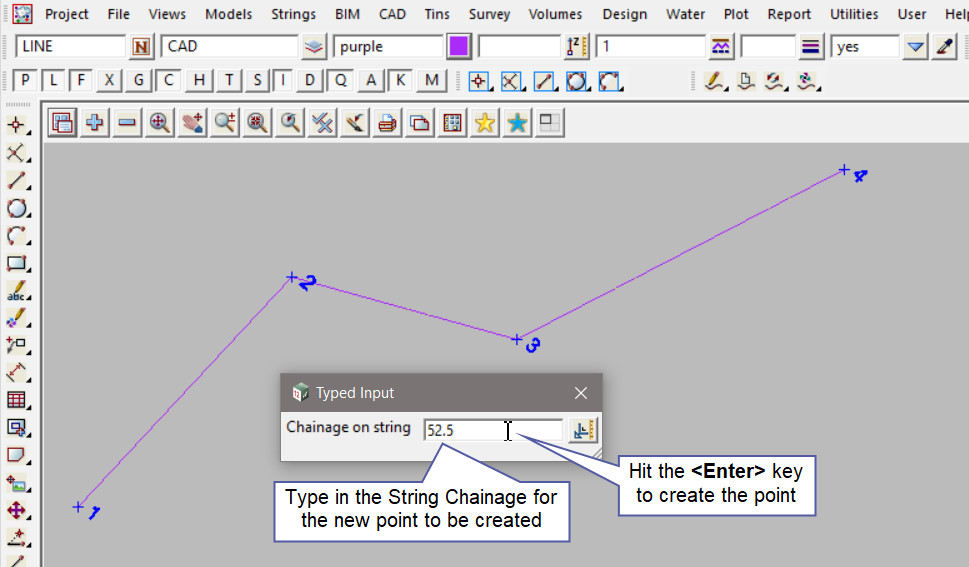Screen dimensions: 969x567
Task: Toggle the K snap button
Action: [x=400, y=81]
